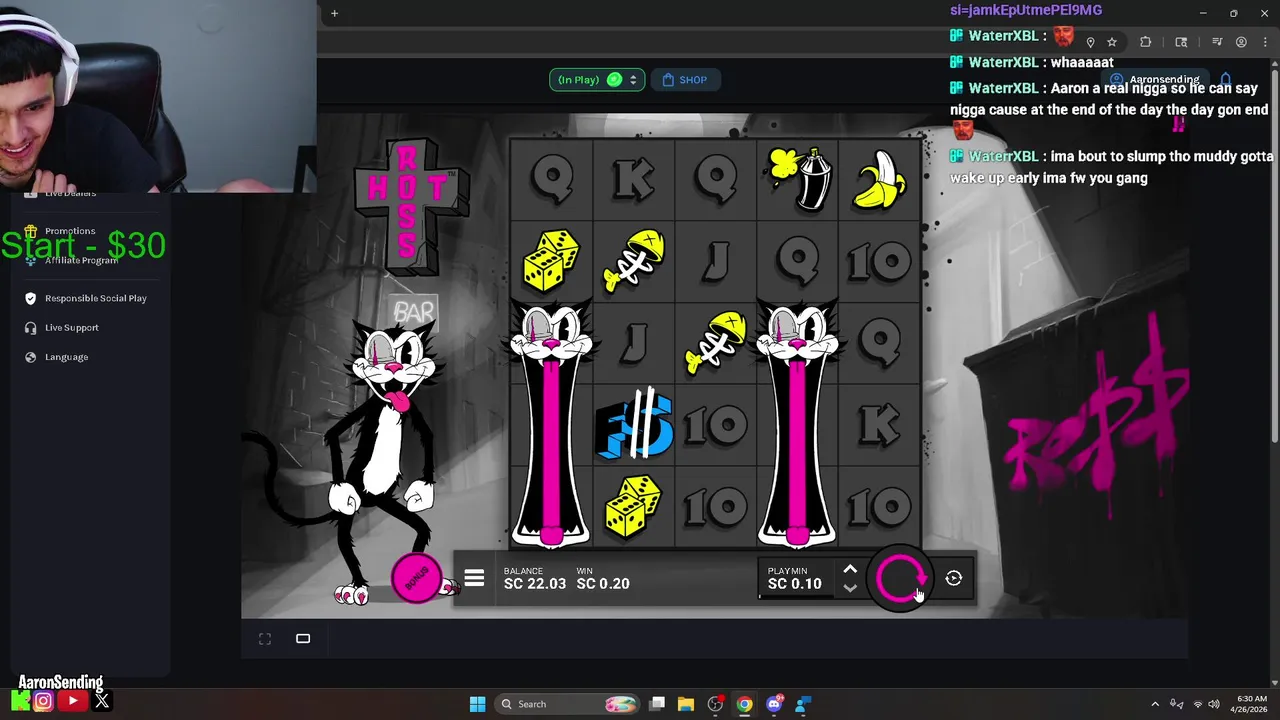Click the pink Bonus buy button
The width and height of the screenshot is (1280, 720).
pyautogui.click(x=416, y=578)
